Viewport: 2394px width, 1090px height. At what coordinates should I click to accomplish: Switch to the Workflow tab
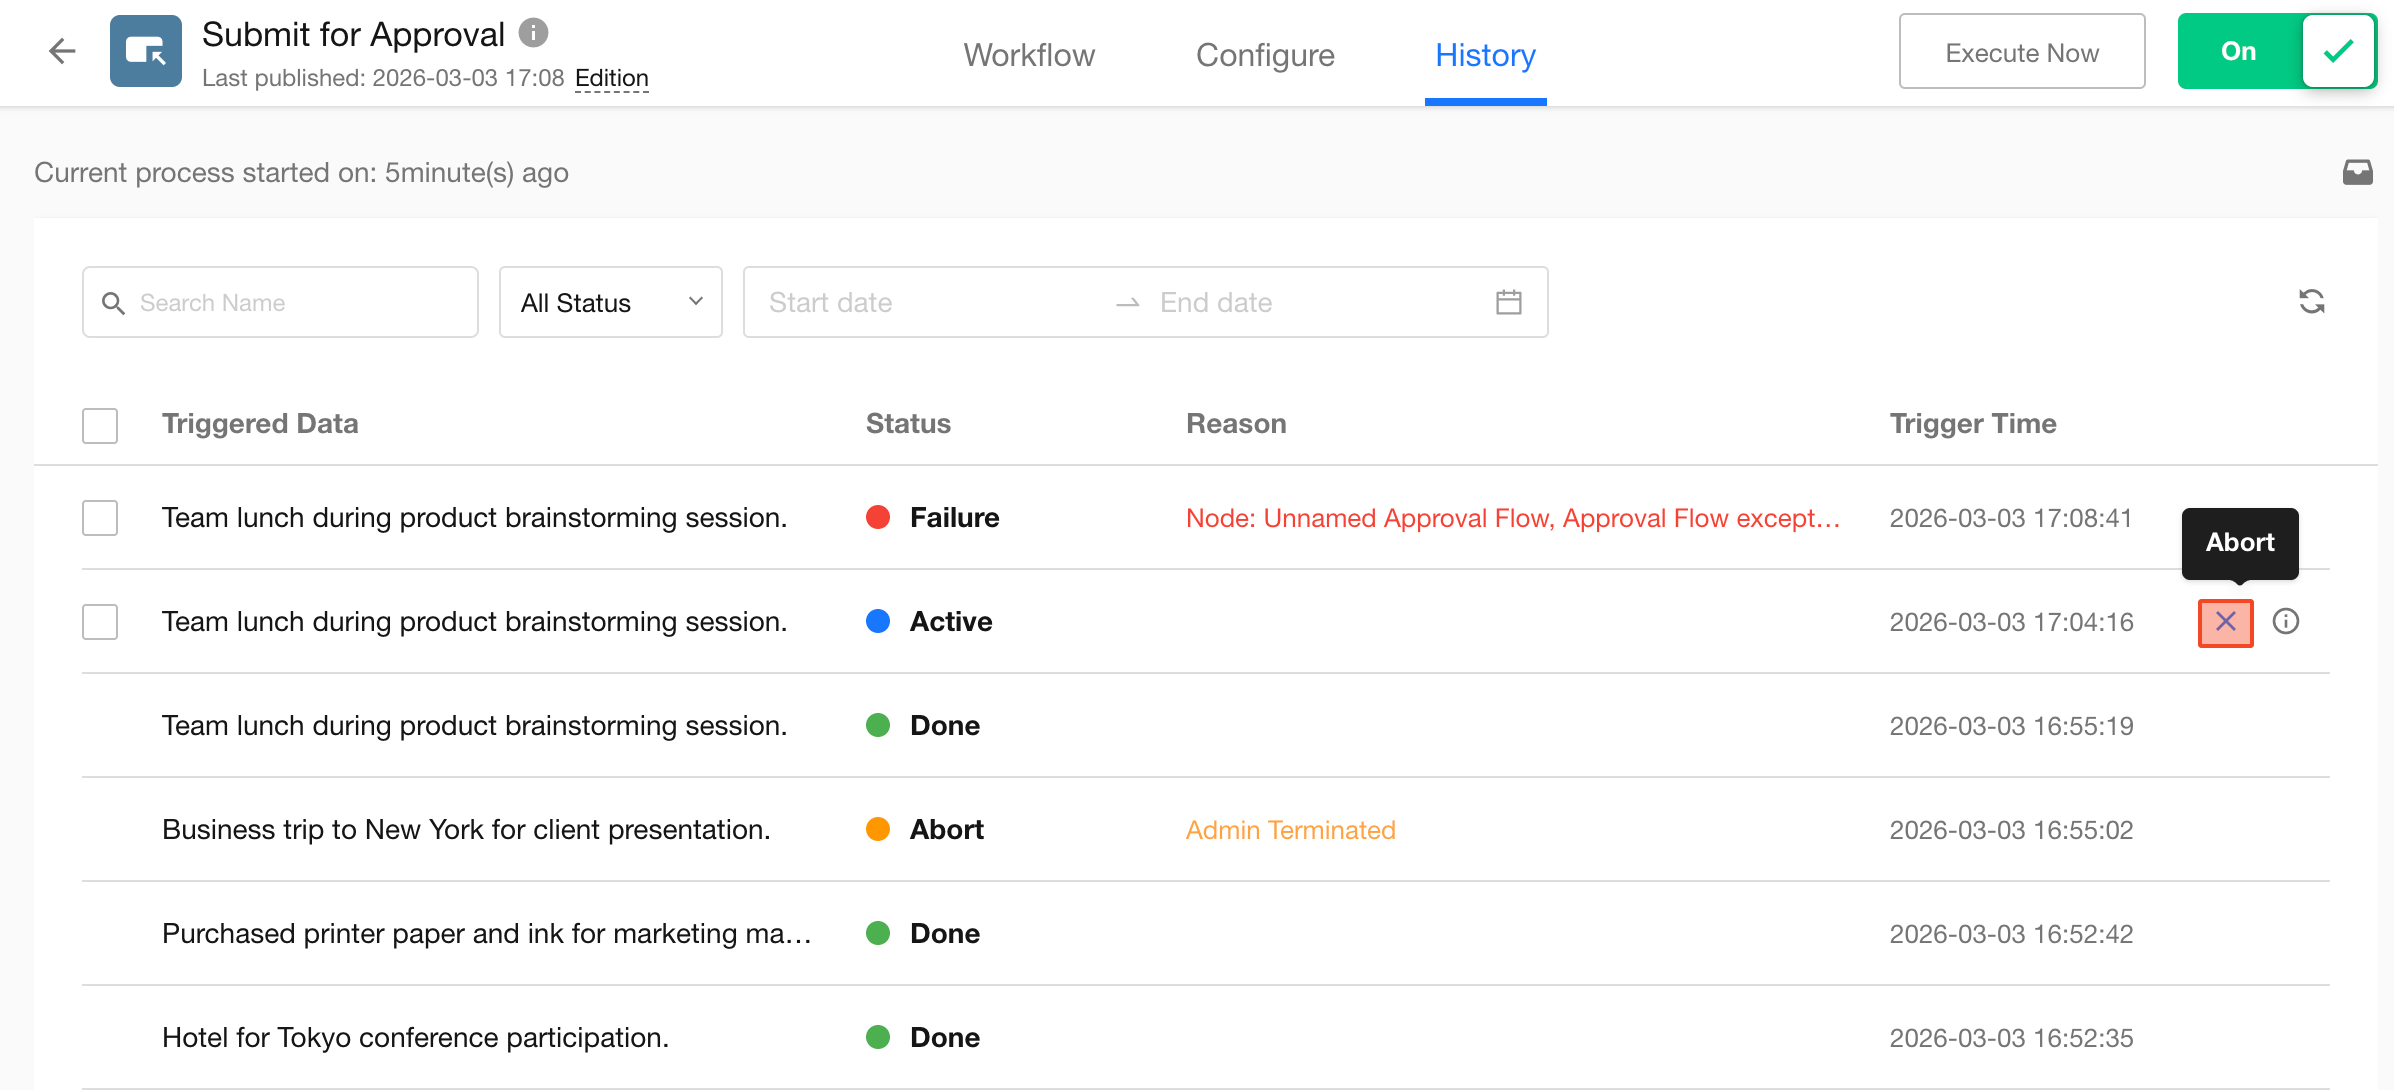pos(1029,55)
